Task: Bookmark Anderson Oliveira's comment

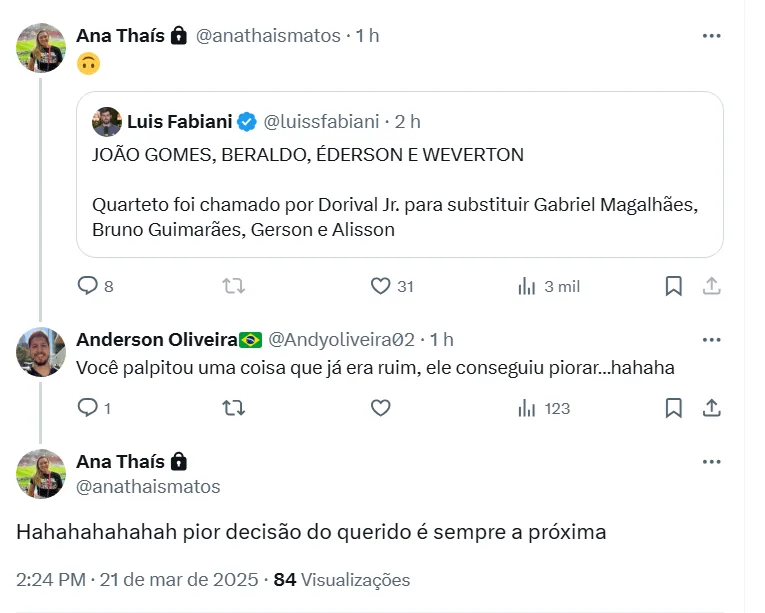Action: tap(674, 408)
